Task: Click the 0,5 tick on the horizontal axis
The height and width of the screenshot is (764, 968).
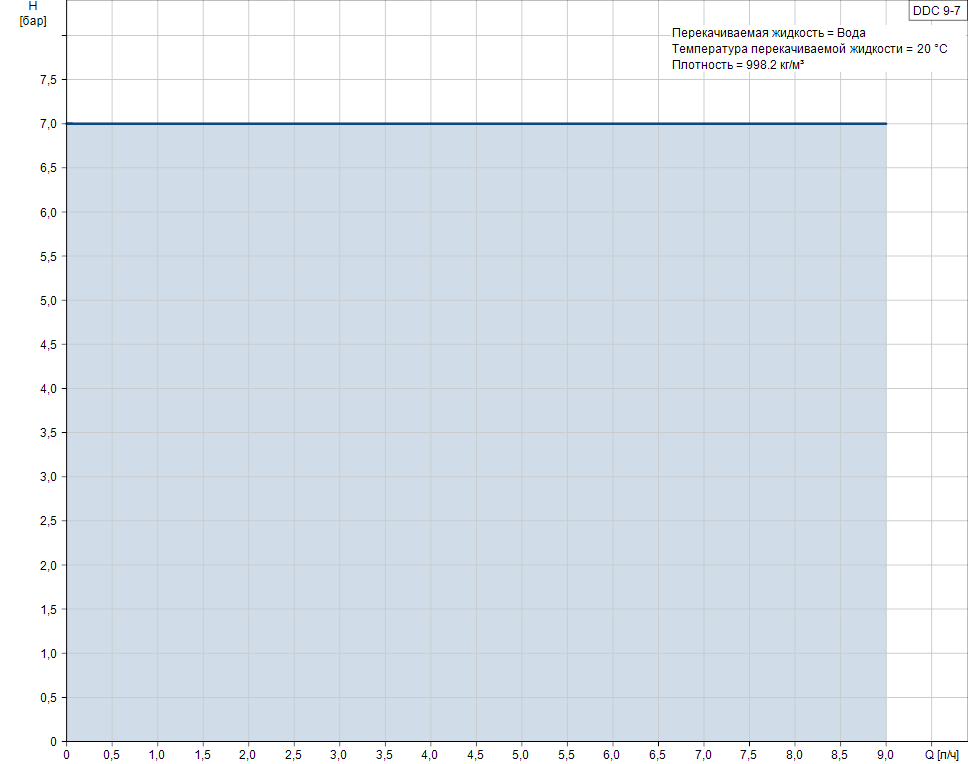Action: 112,755
